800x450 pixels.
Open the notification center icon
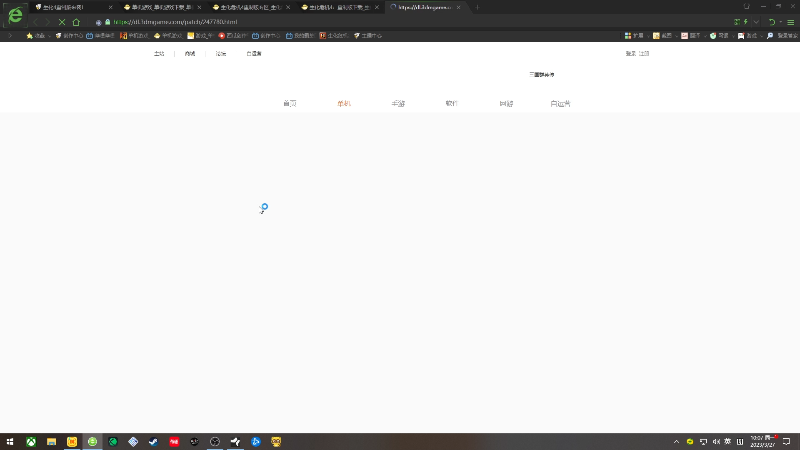coord(787,442)
